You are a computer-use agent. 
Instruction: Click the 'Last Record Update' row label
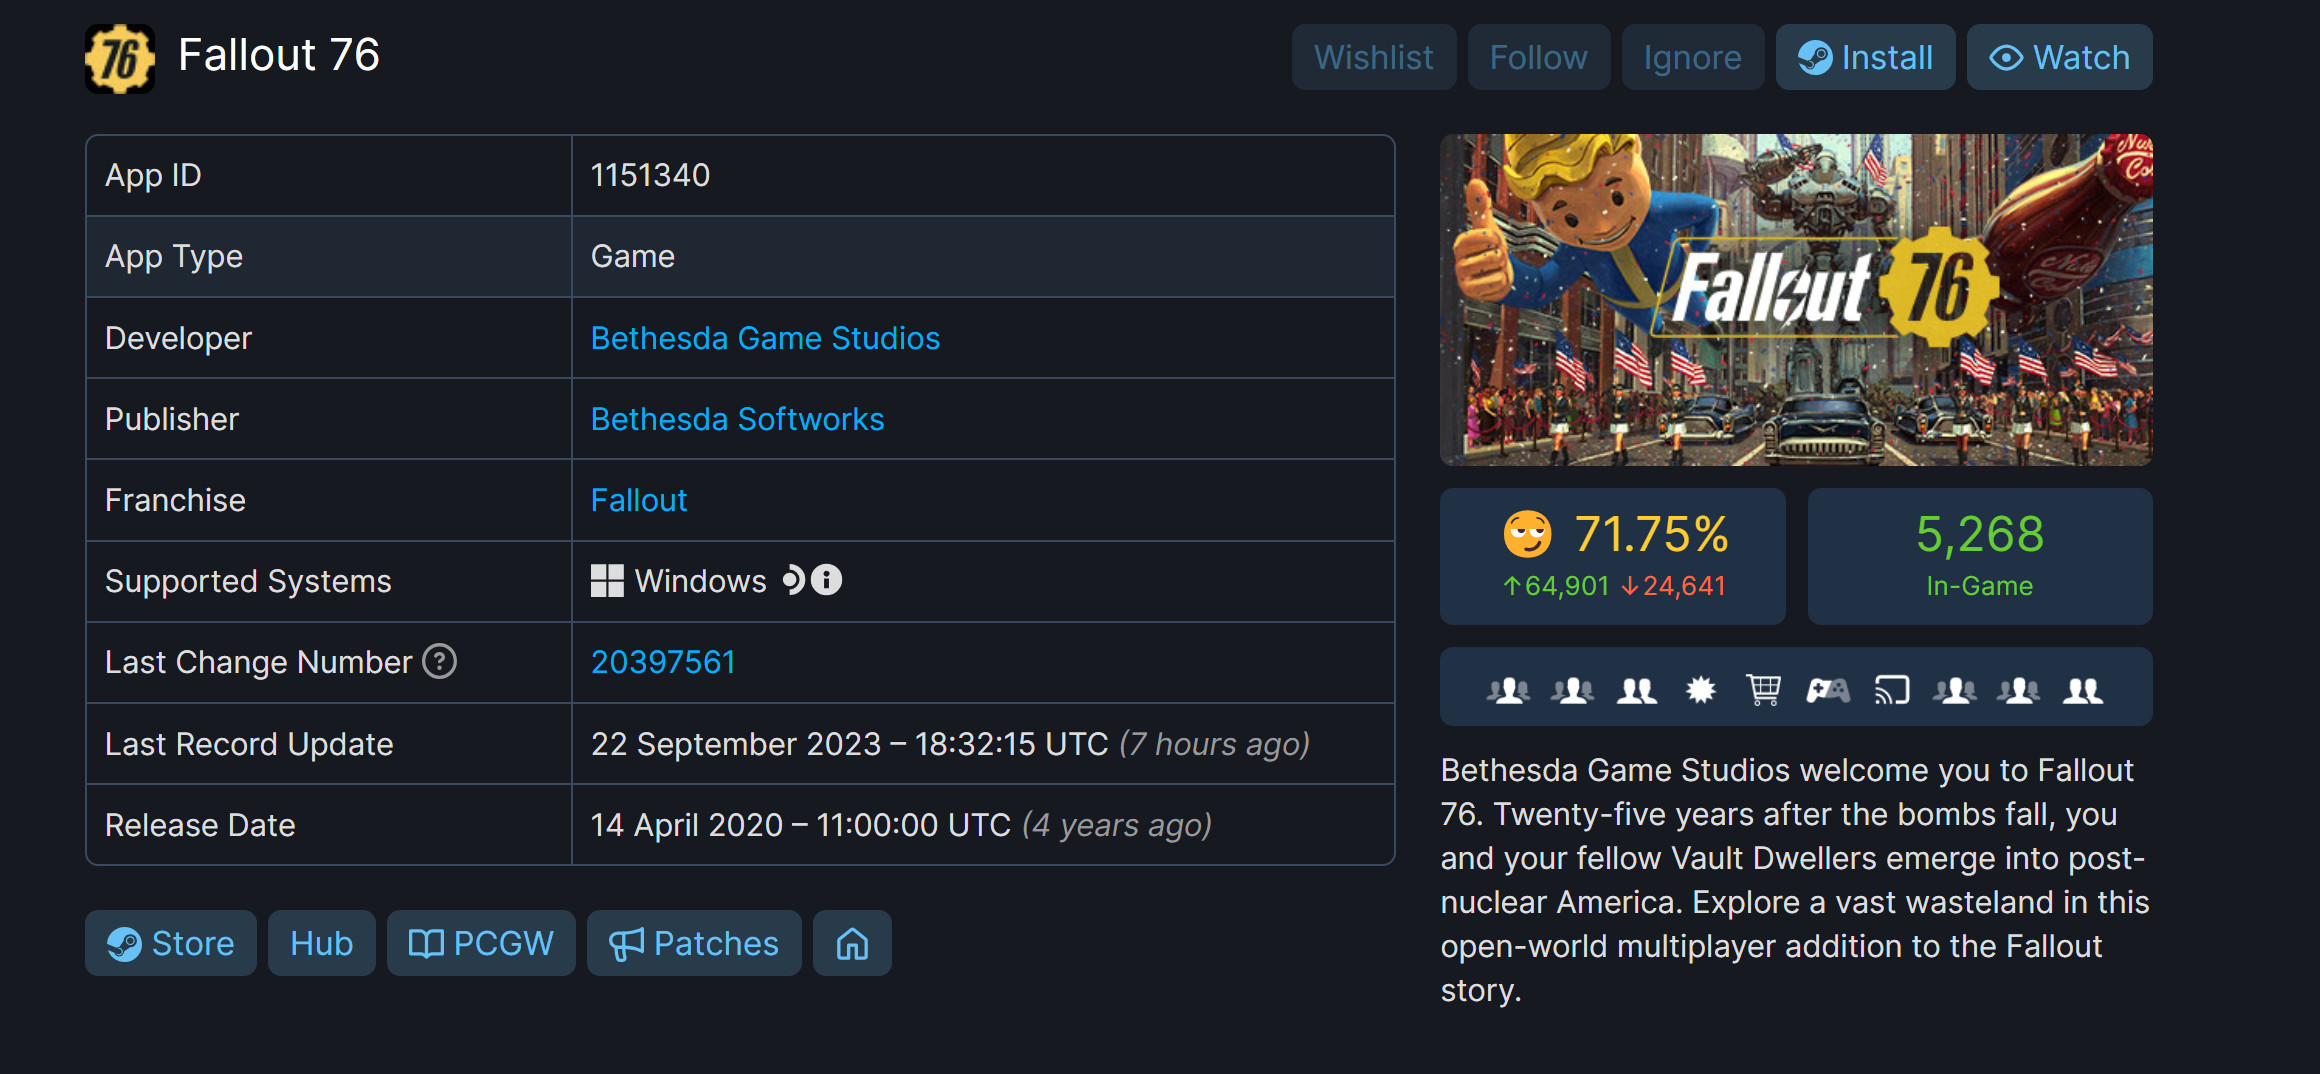[x=249, y=744]
